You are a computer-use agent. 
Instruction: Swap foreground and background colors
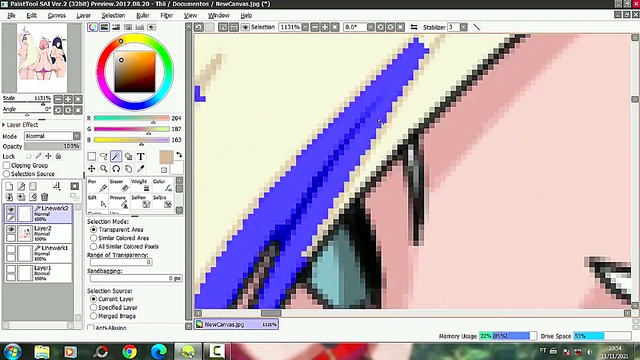(179, 155)
